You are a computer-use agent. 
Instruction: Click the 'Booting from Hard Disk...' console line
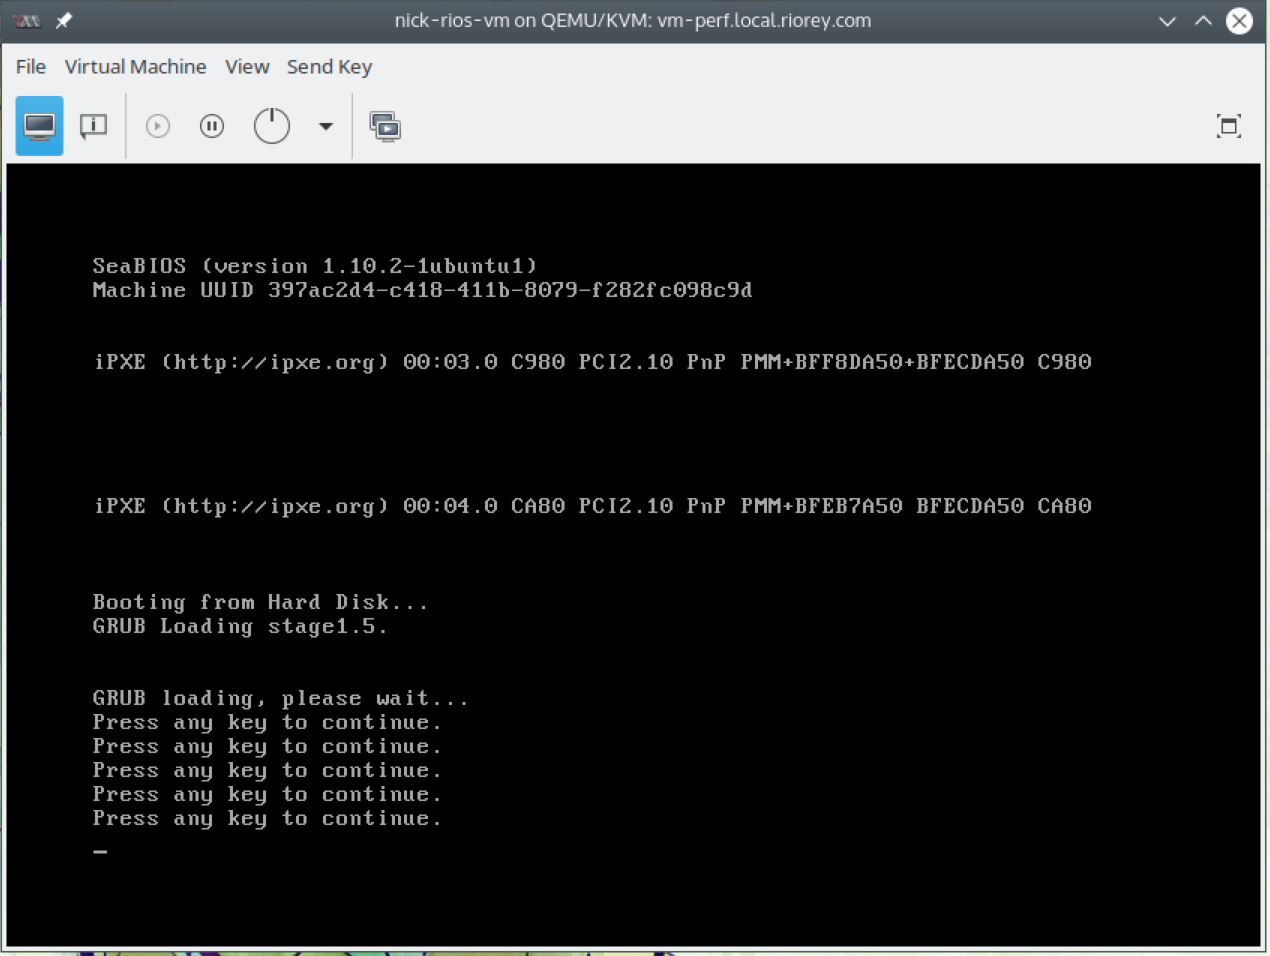pos(260,602)
